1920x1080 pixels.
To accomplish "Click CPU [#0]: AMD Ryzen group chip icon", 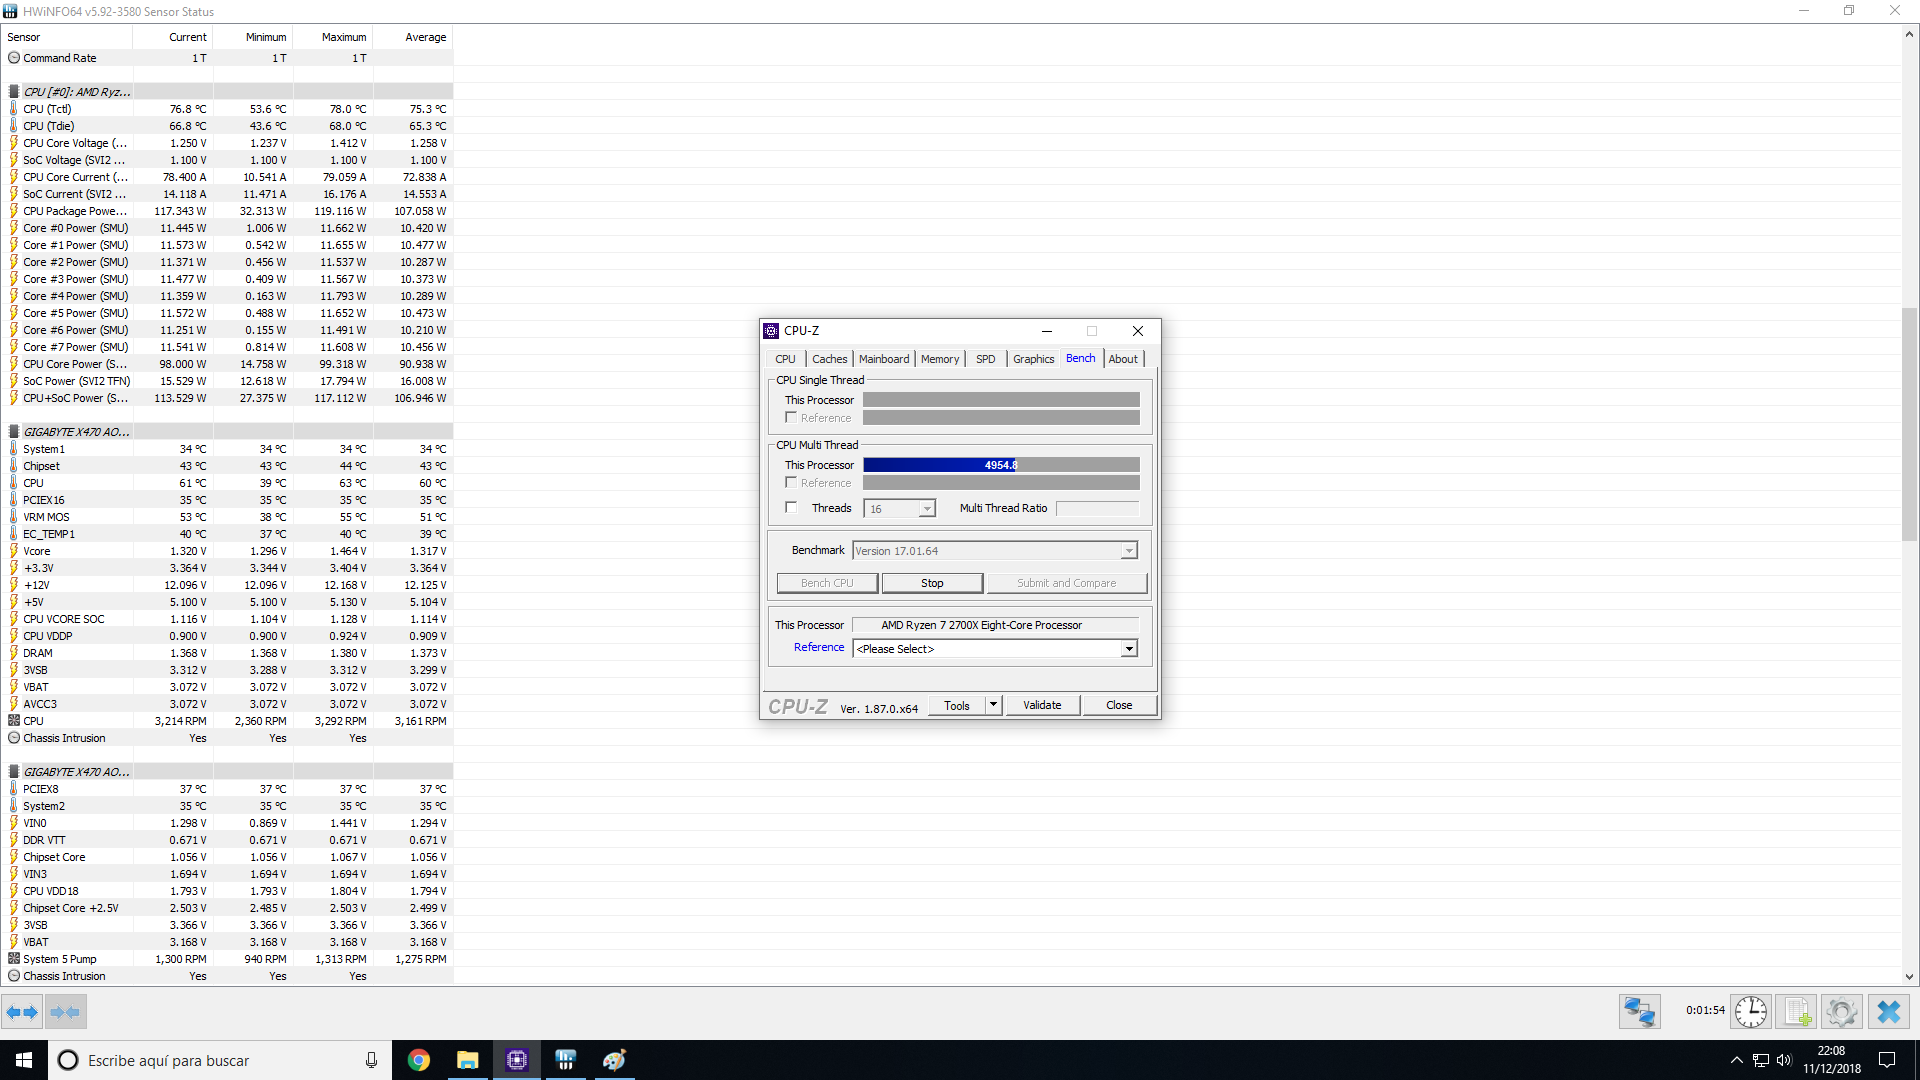I will coord(14,92).
